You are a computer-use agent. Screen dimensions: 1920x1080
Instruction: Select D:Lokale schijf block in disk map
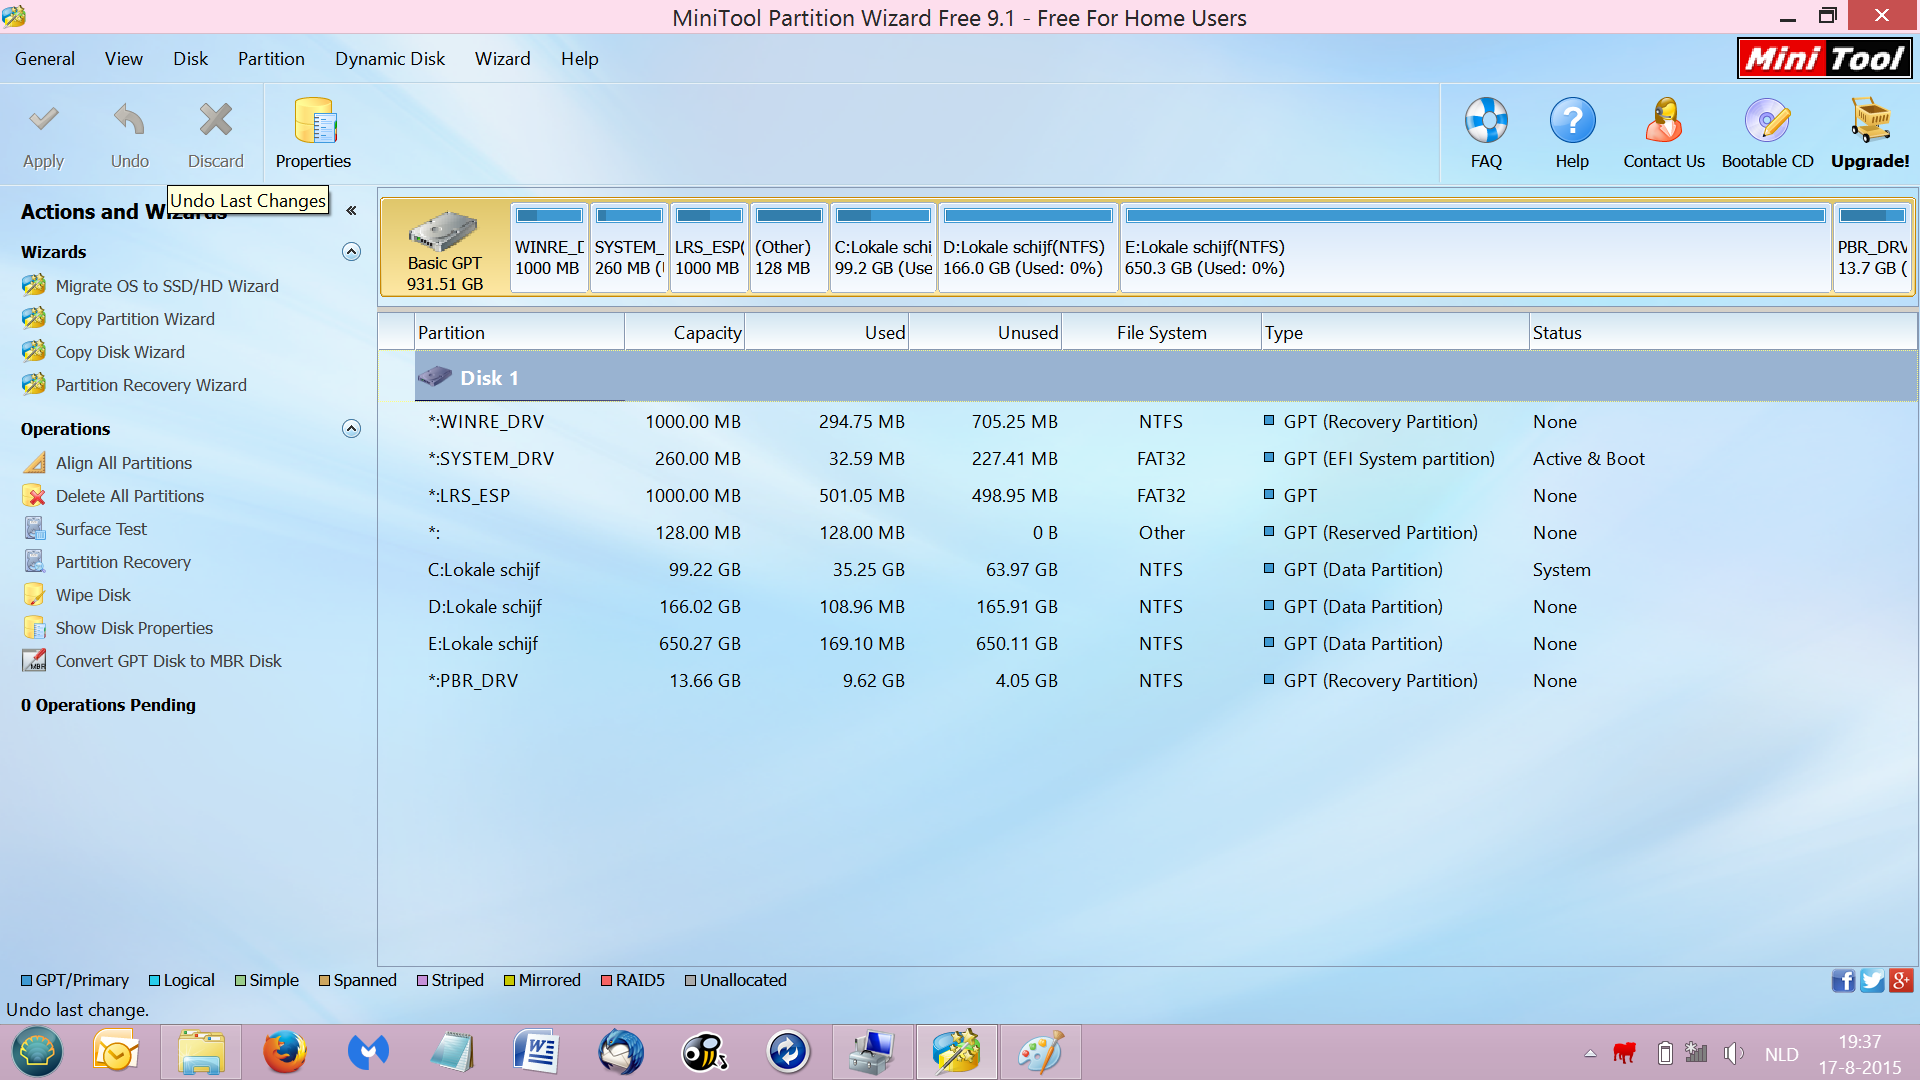[1028, 247]
